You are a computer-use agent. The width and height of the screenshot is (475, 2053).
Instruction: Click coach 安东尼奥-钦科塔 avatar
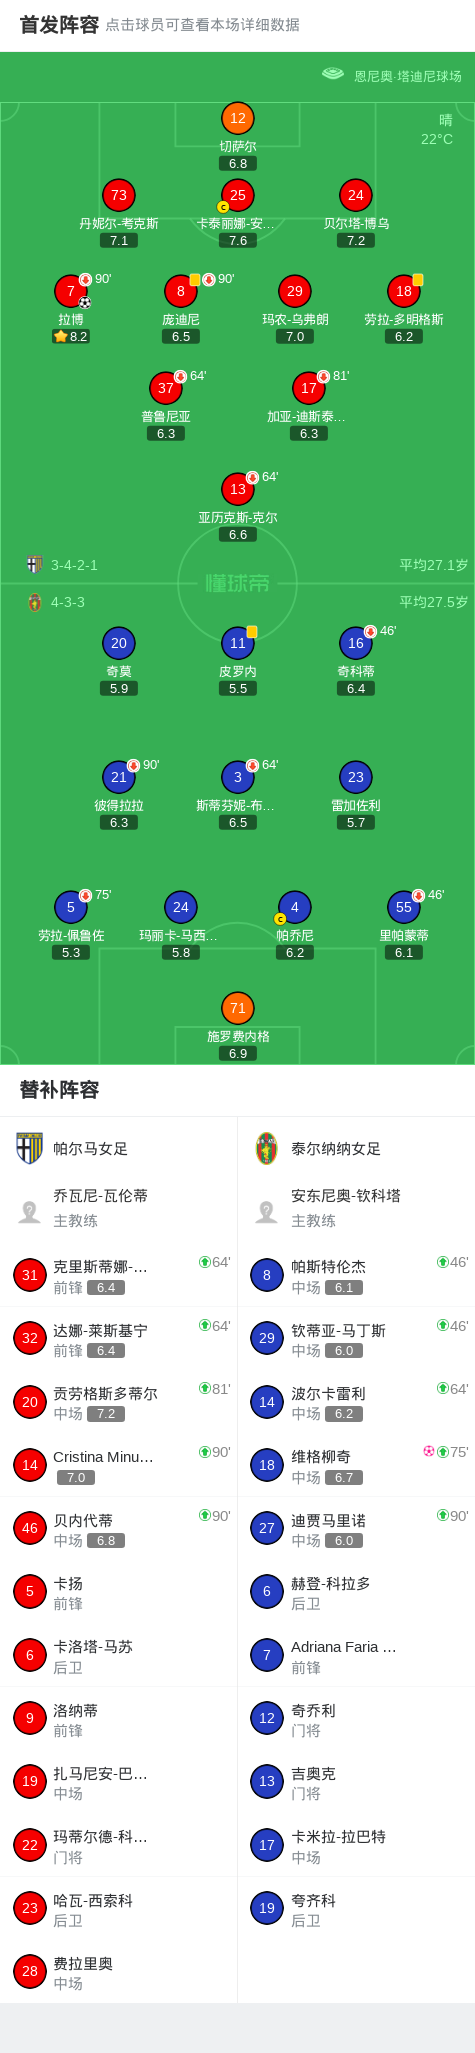tap(266, 1212)
